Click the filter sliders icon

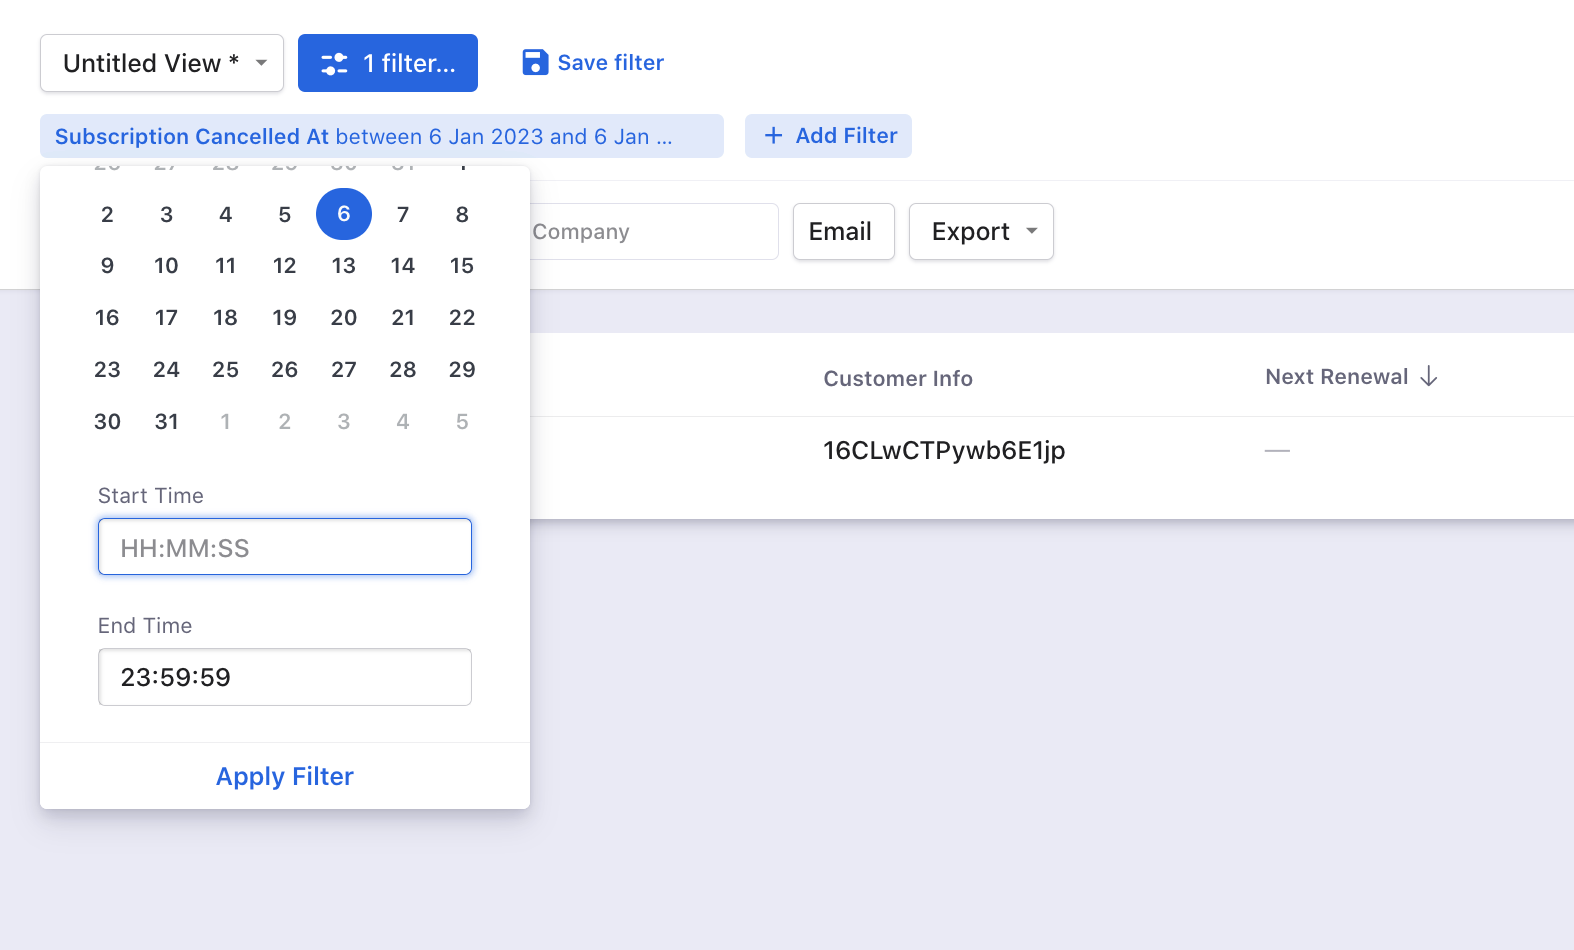click(334, 64)
